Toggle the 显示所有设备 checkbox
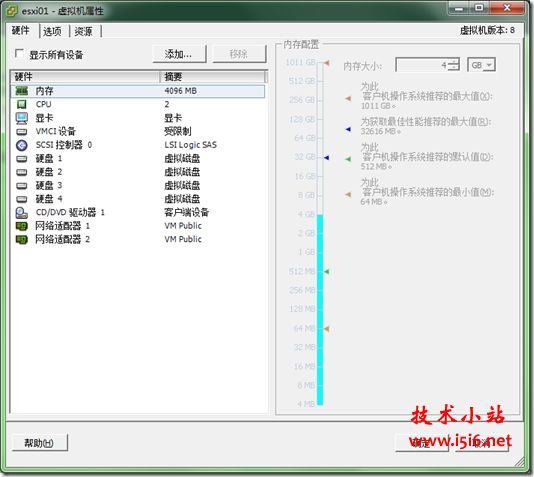 coord(19,53)
